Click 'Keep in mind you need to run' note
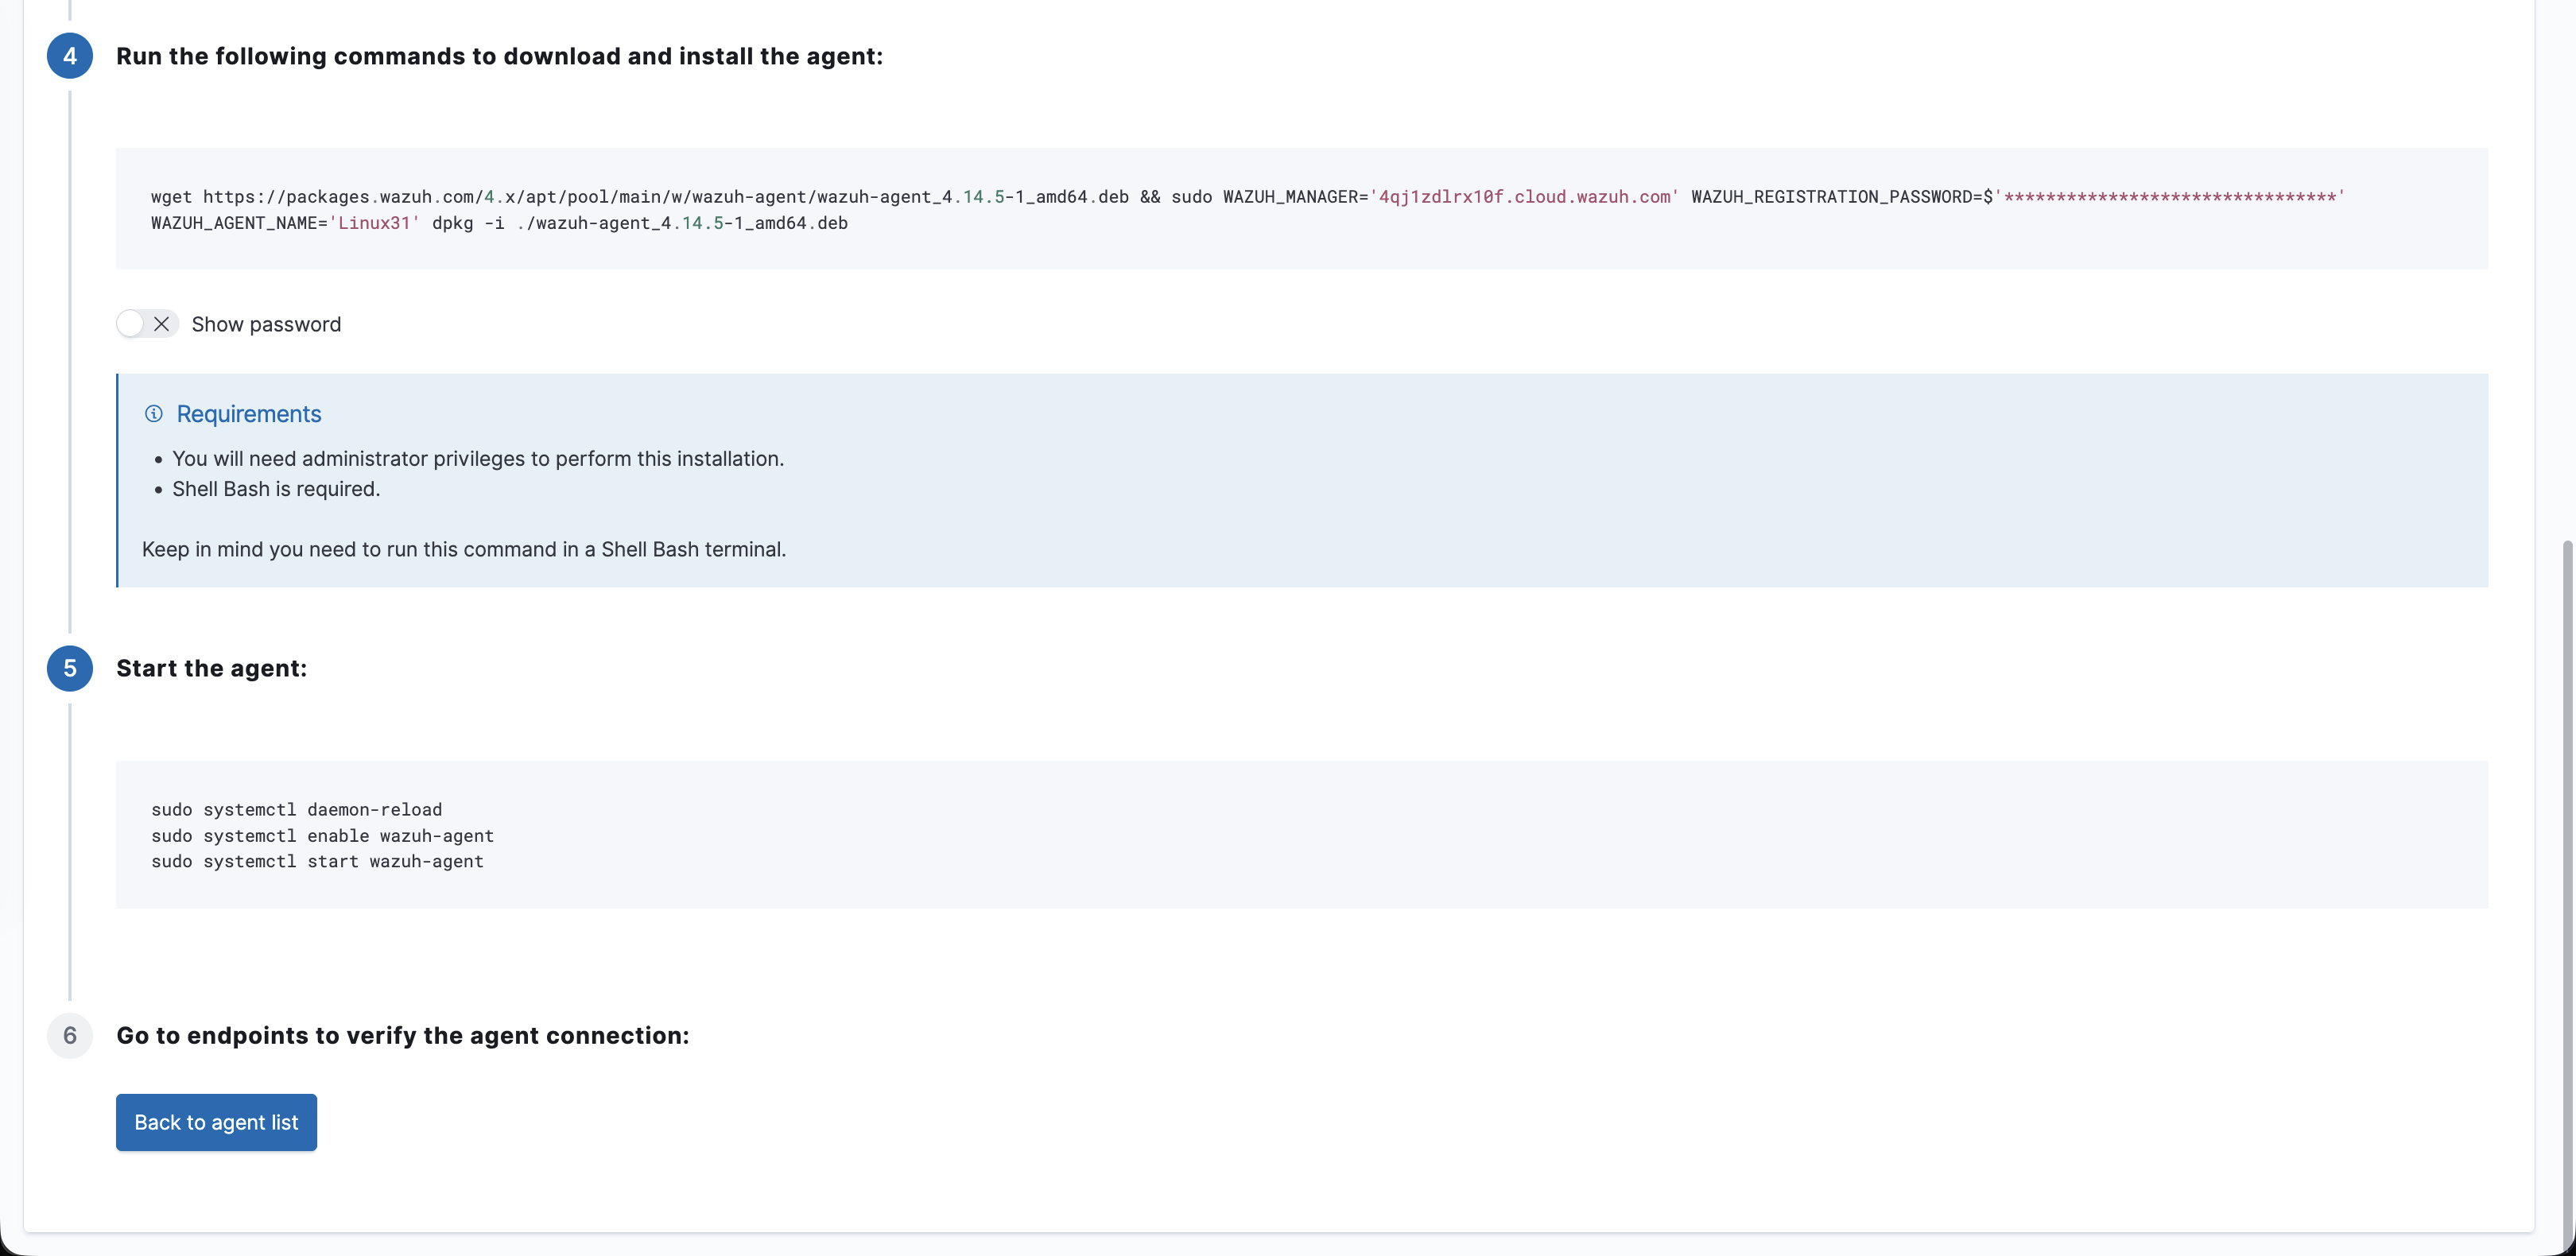 (464, 549)
